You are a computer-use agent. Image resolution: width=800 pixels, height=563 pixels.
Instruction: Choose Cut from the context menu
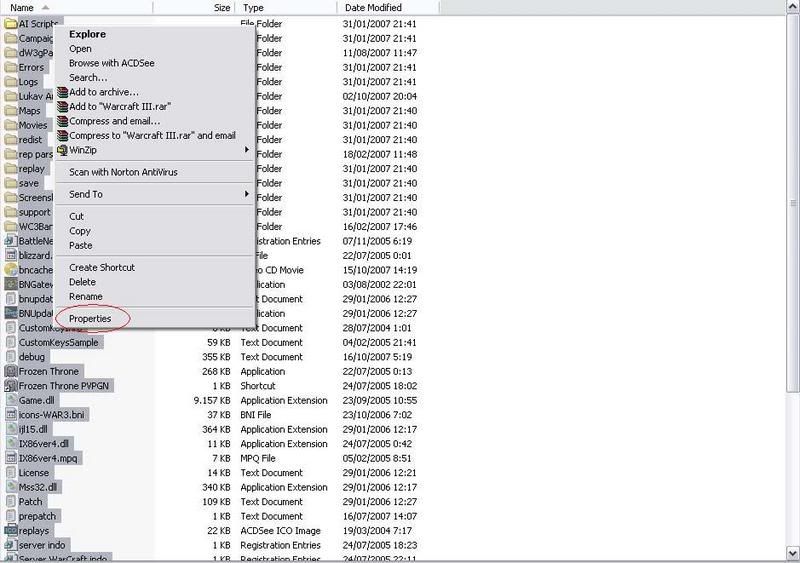point(76,216)
